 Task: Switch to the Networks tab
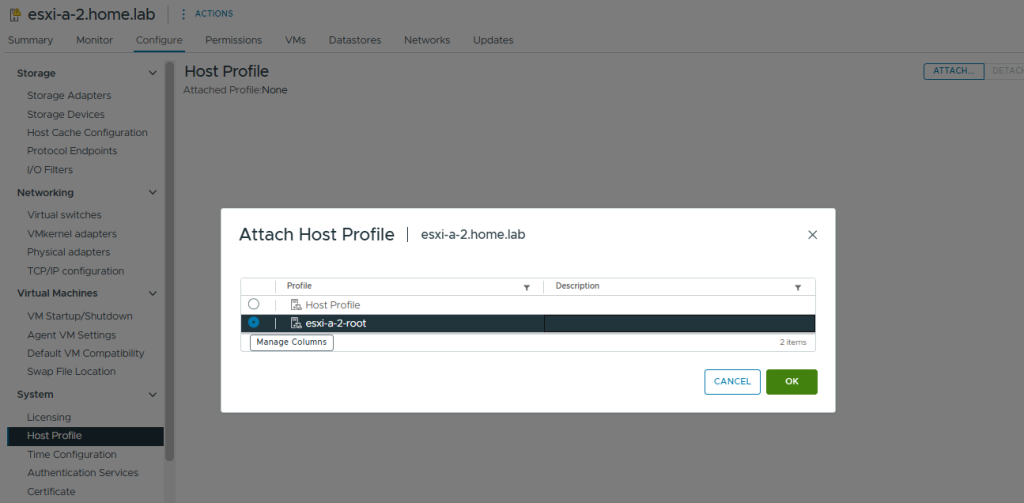pos(426,40)
